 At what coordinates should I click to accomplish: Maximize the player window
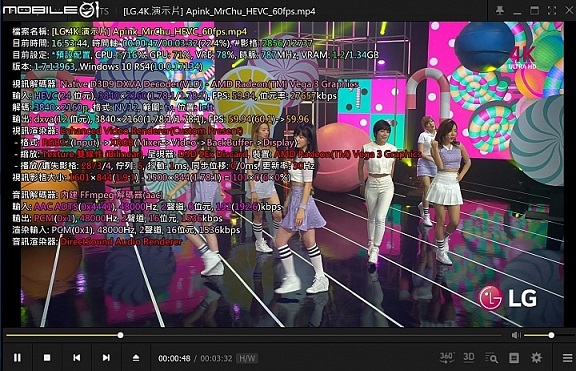(534, 11)
